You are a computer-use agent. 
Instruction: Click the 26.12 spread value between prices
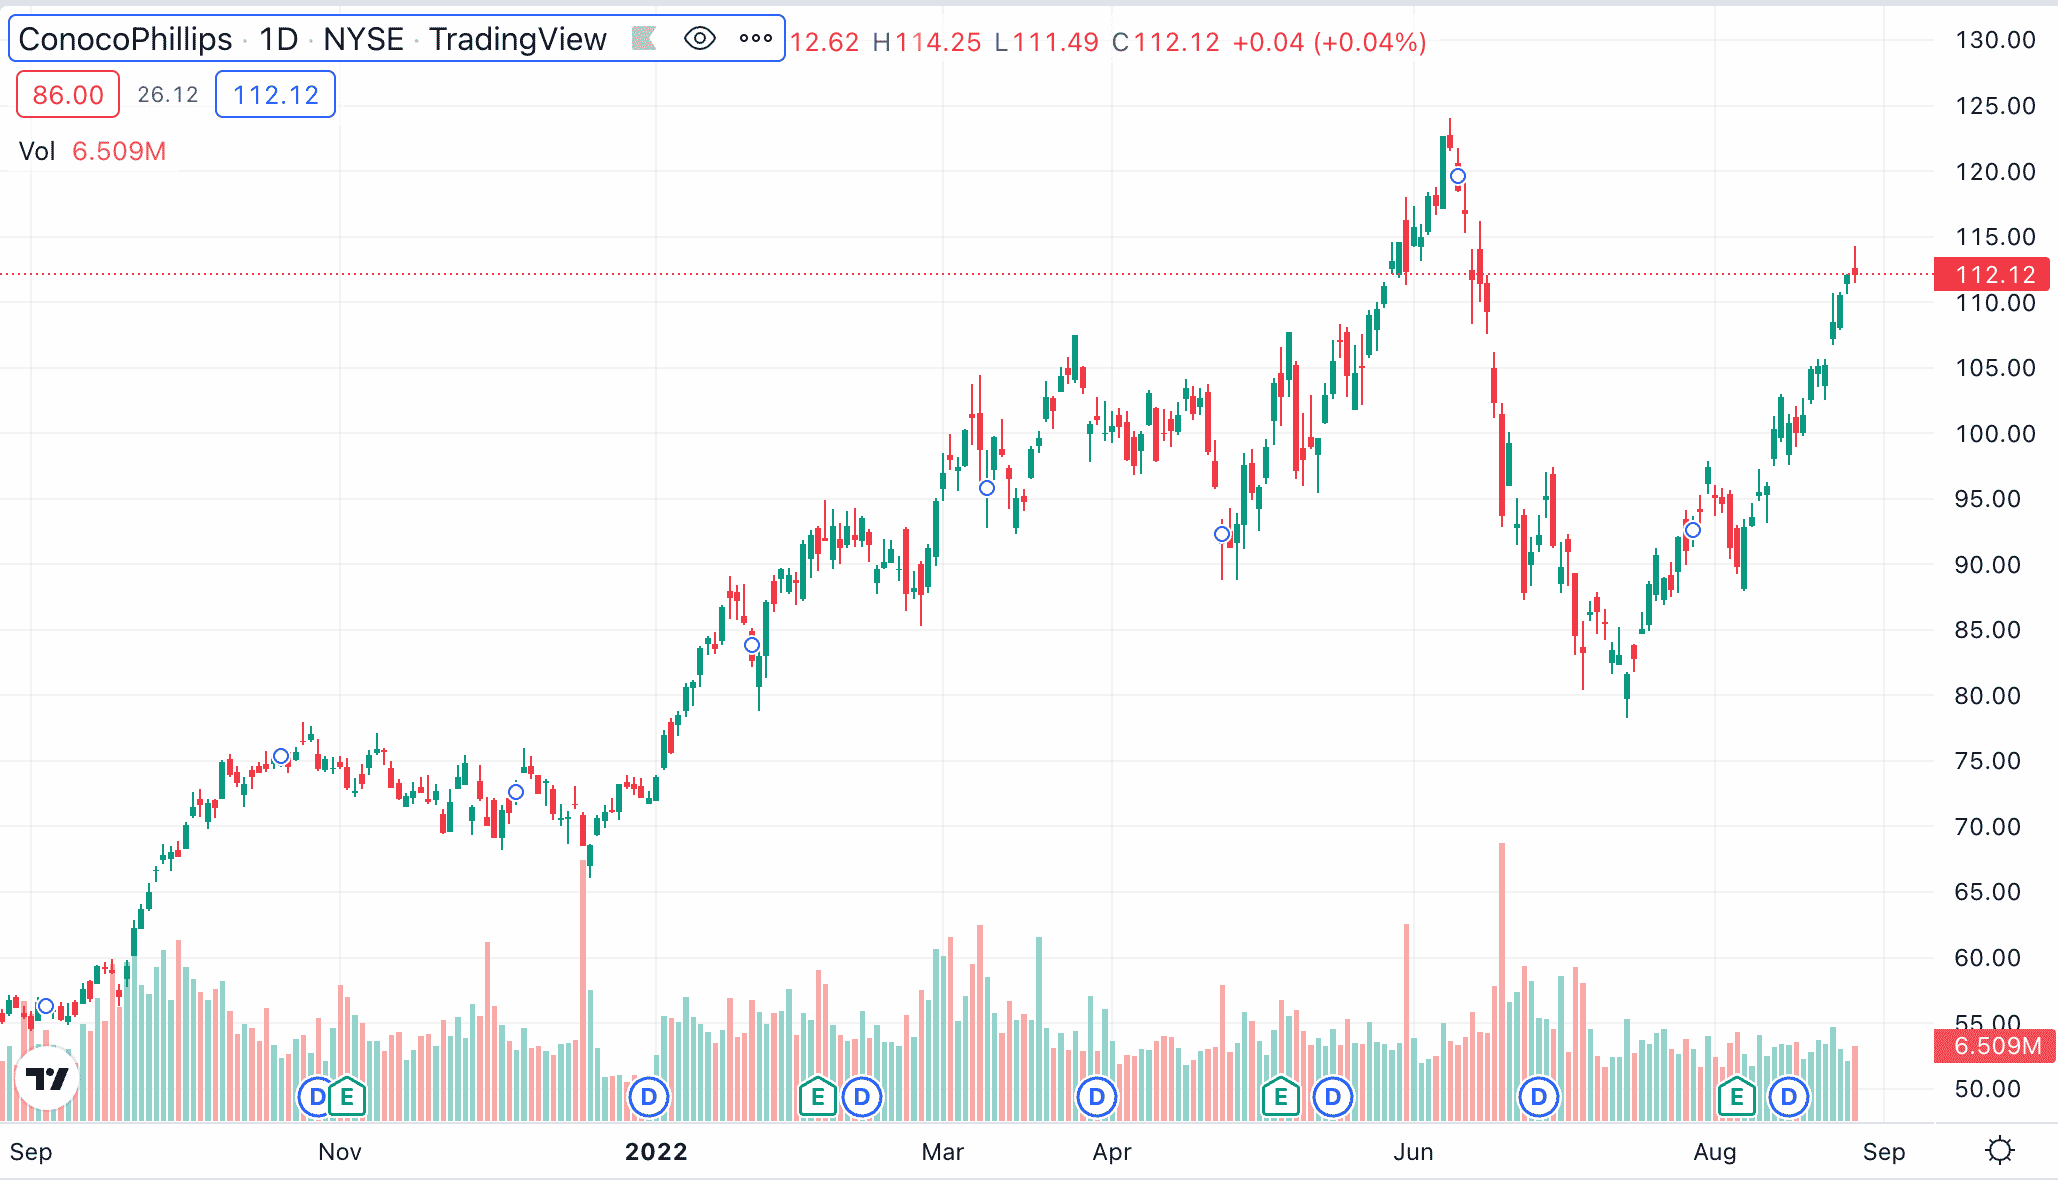pos(168,95)
